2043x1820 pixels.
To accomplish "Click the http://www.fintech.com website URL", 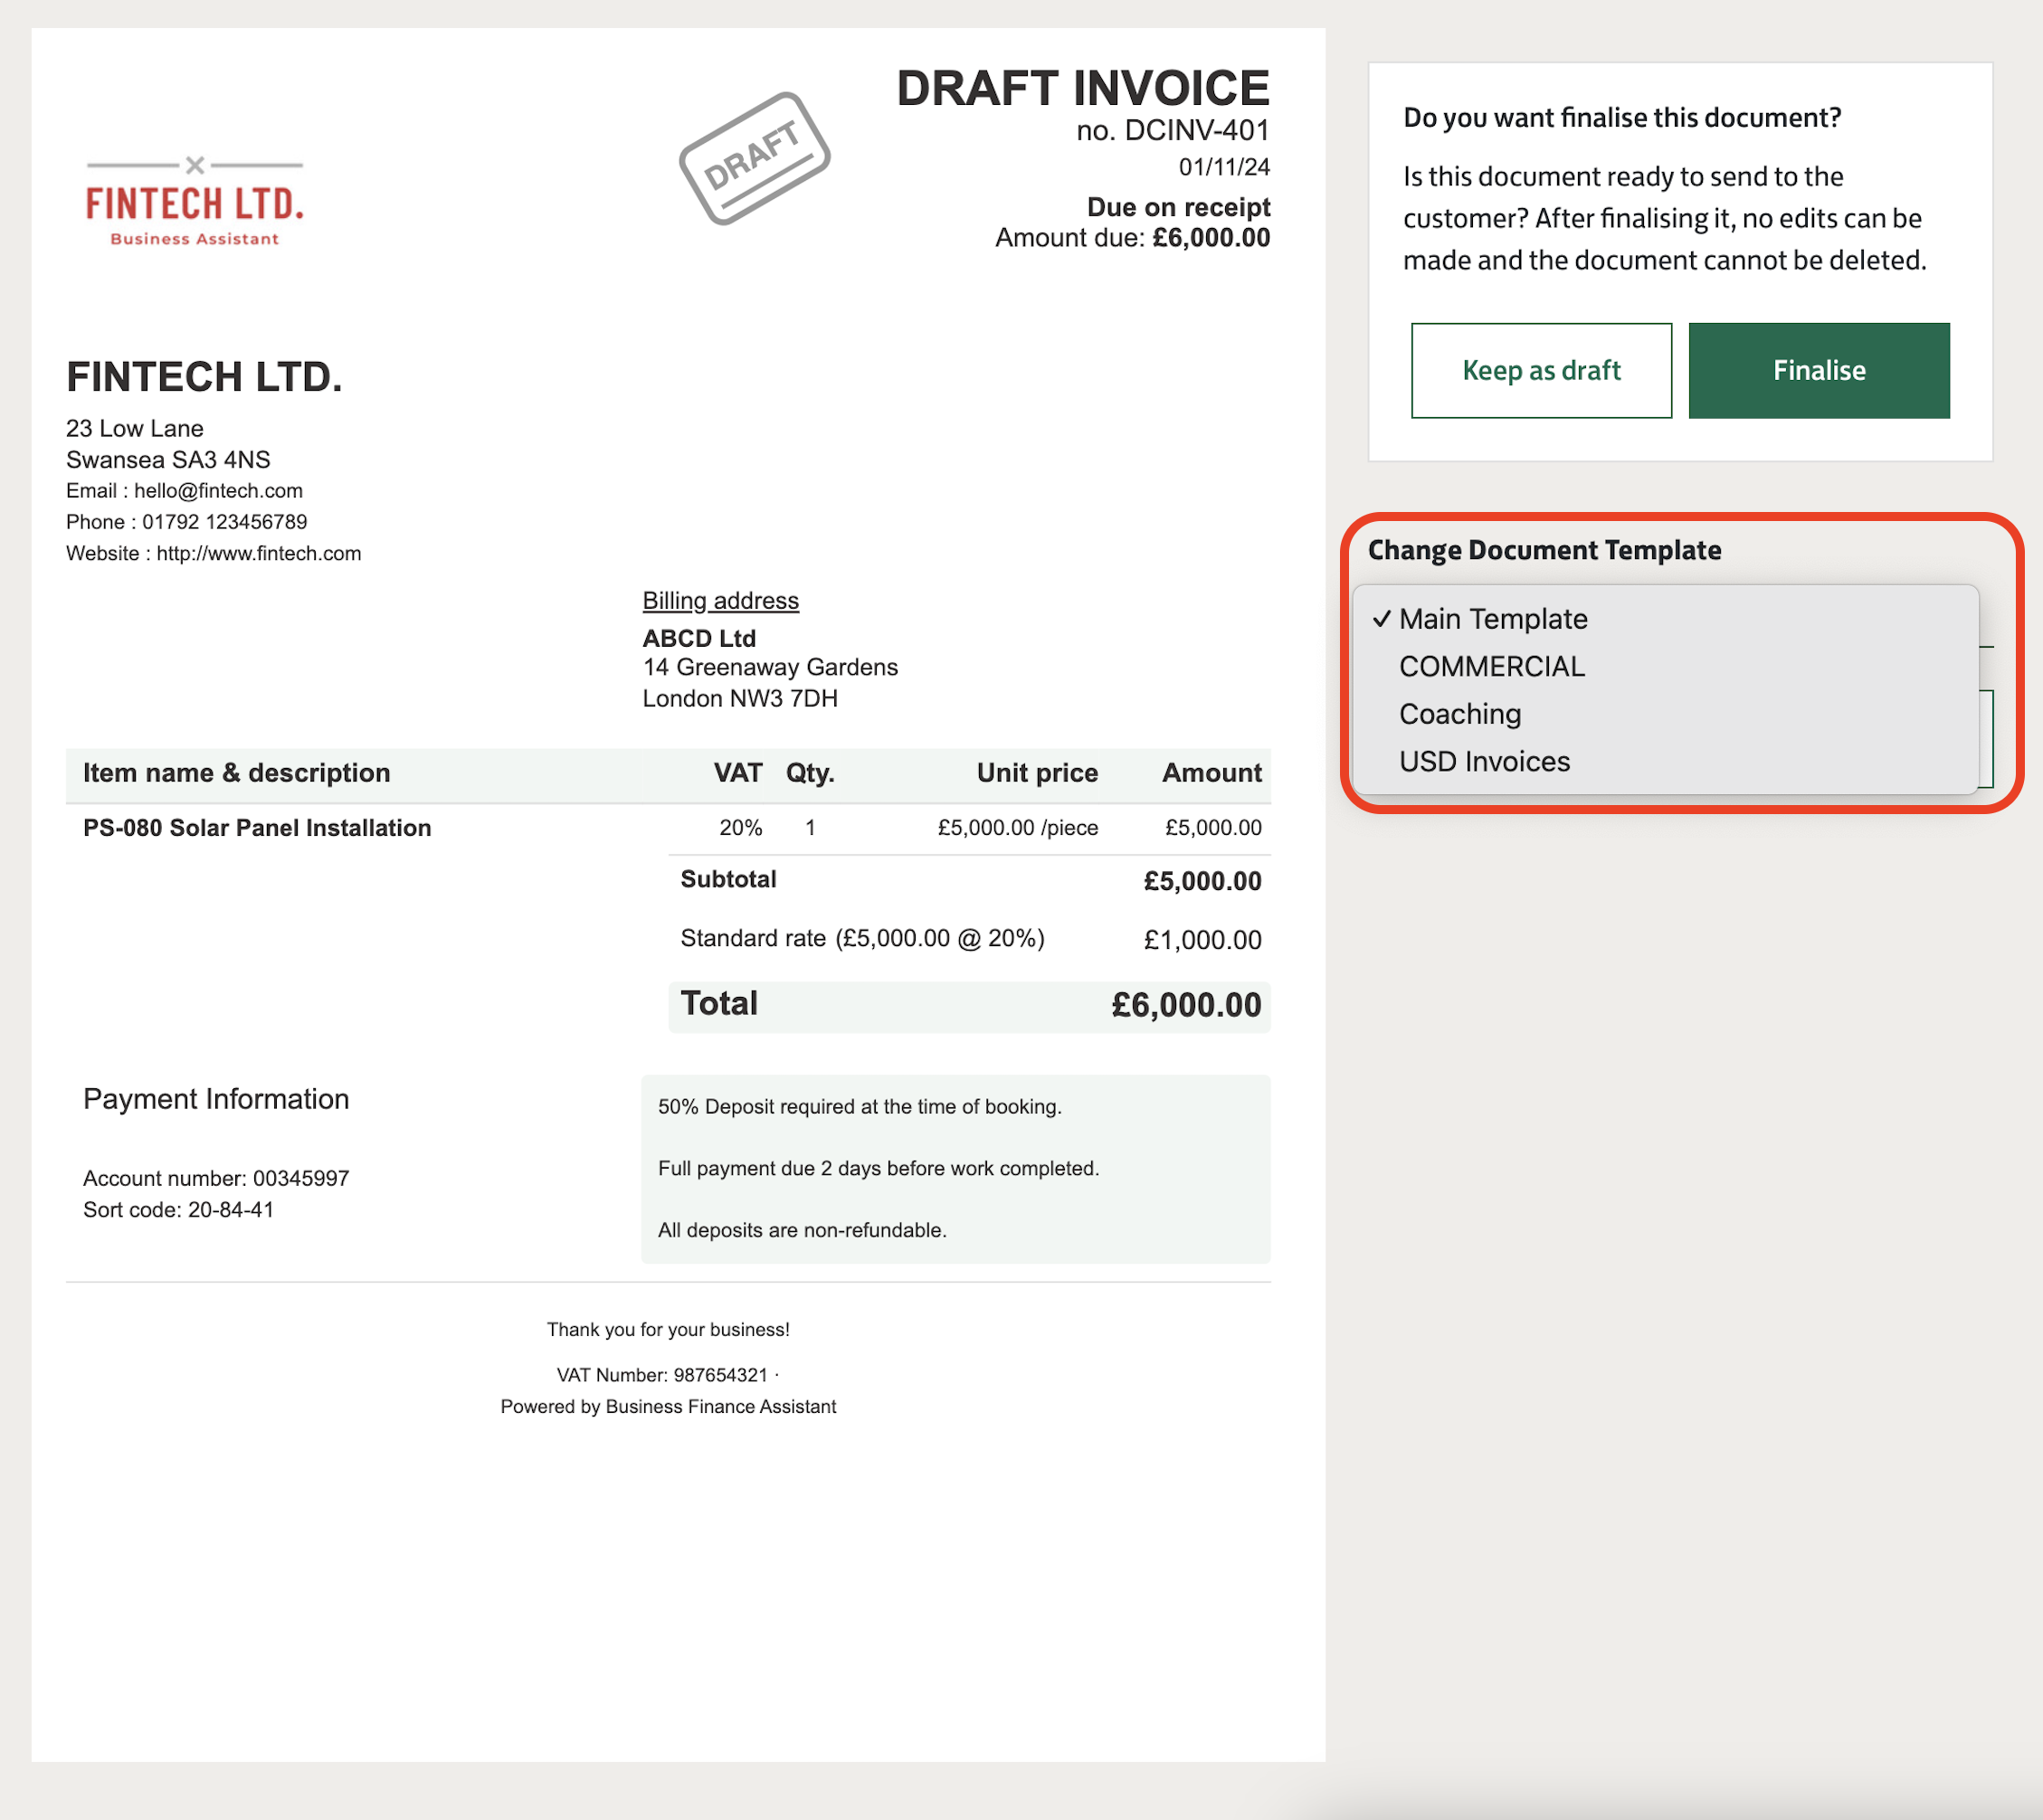I will click(x=258, y=553).
